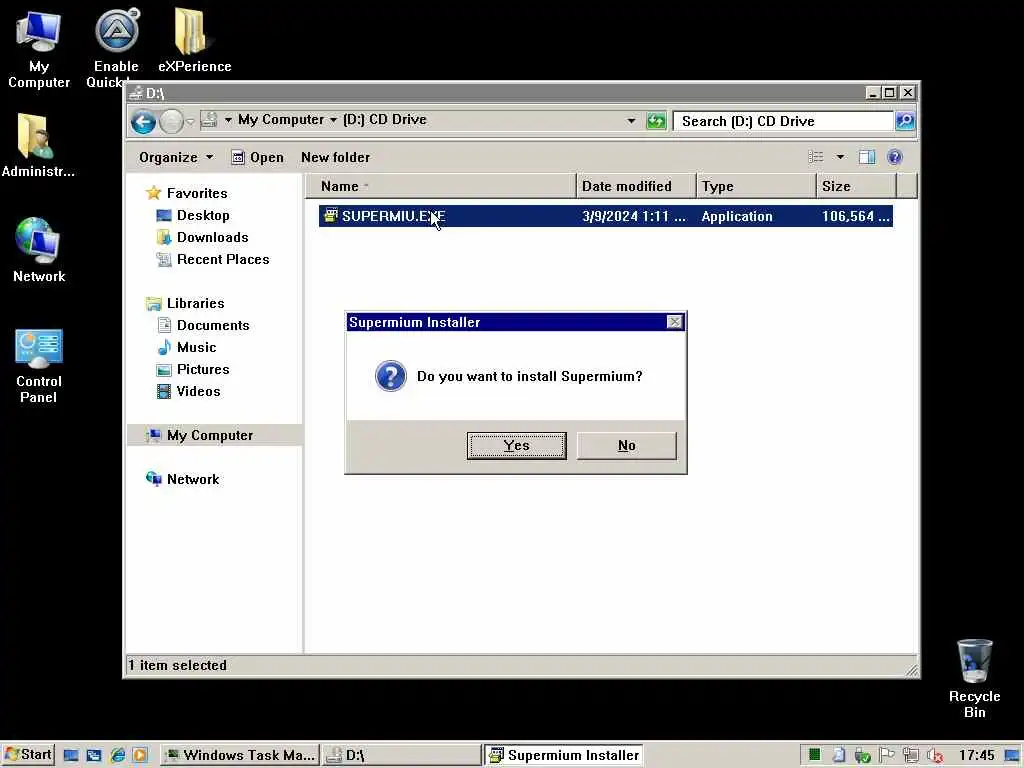Open the Organize menu
1024x768 pixels.
(176, 157)
